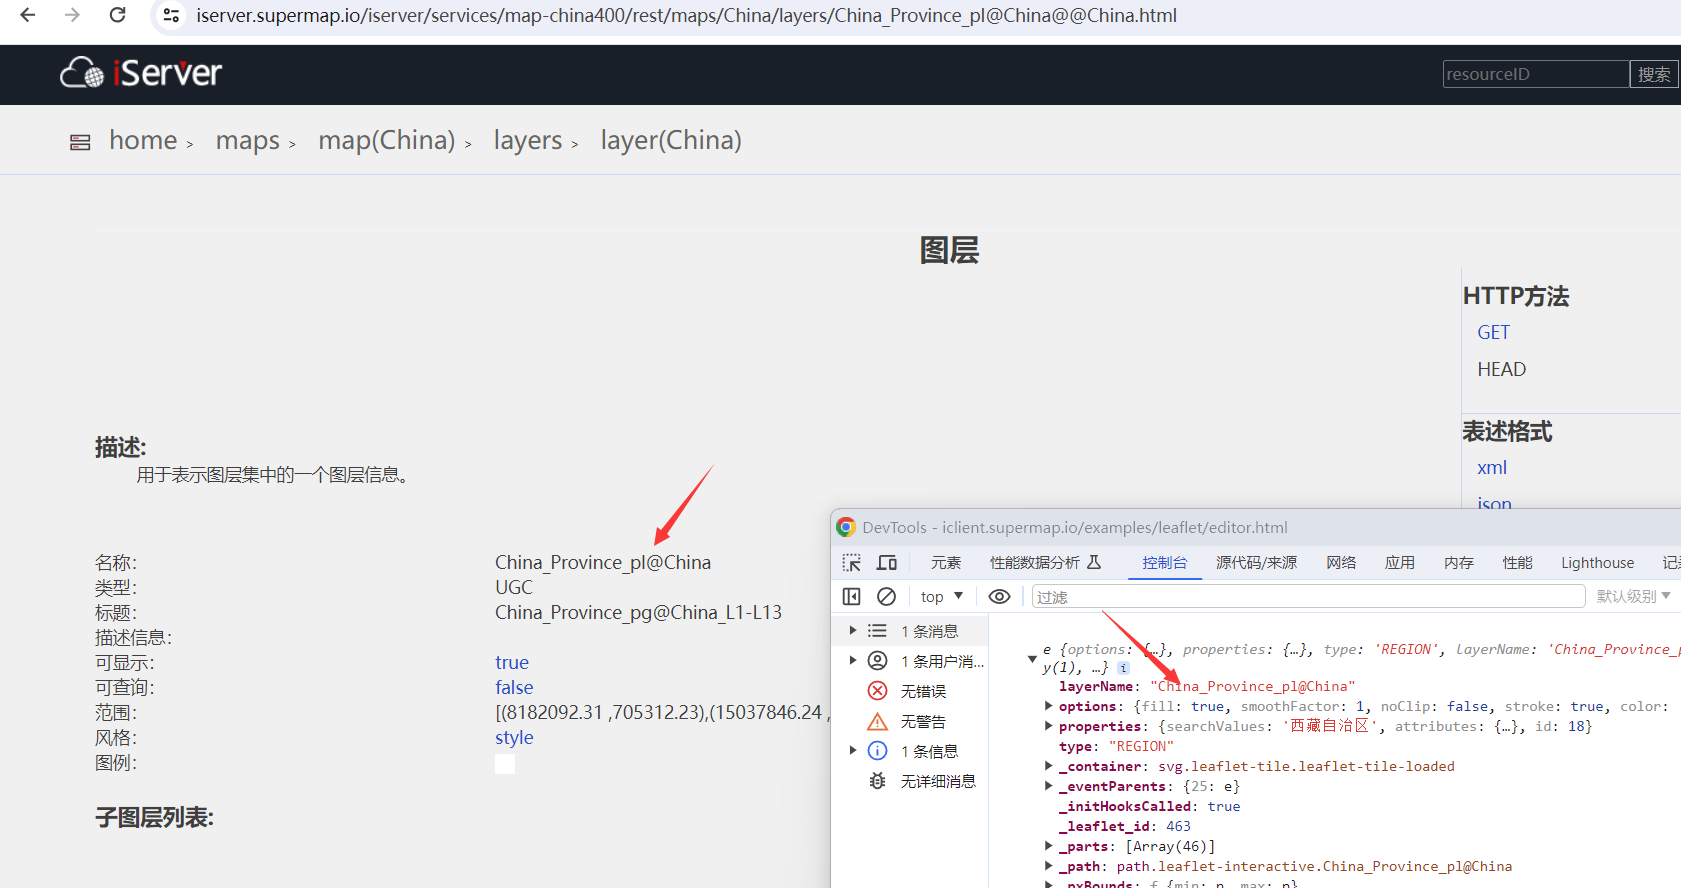Click the China_Province_pg@China_L1-L13 title value
1681x888 pixels.
pos(638,612)
